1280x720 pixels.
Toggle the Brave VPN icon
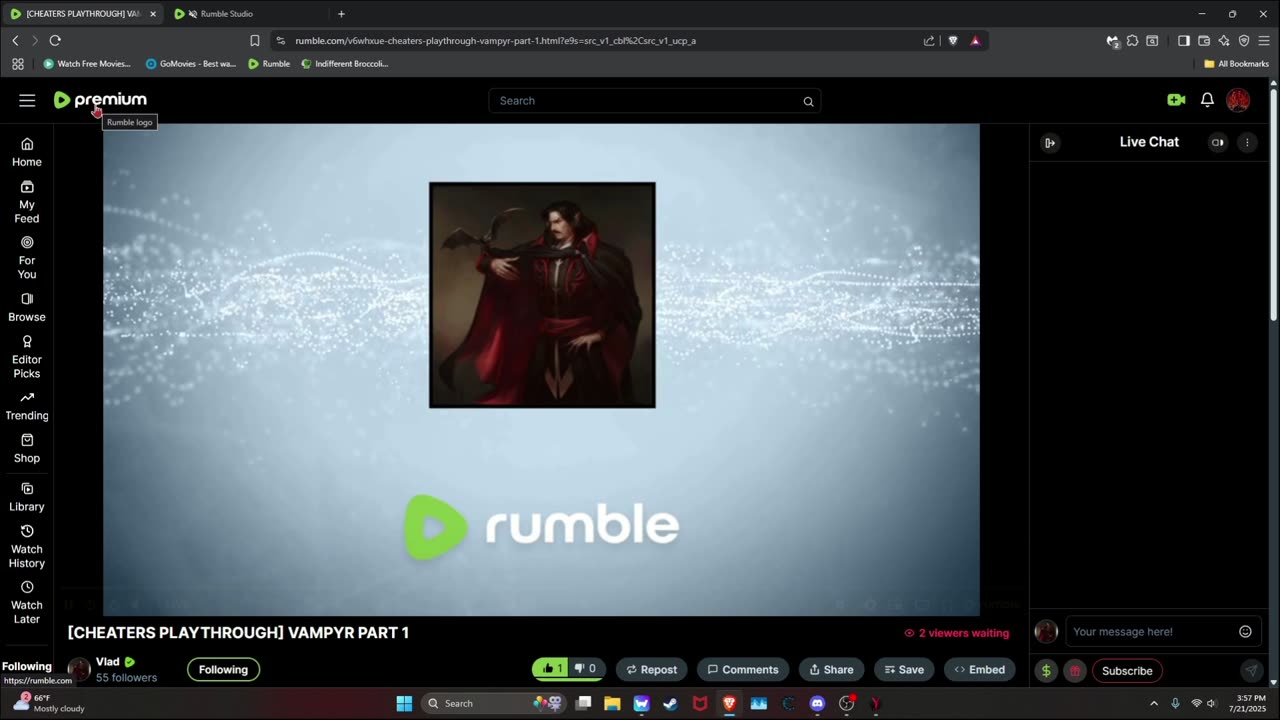1244,41
